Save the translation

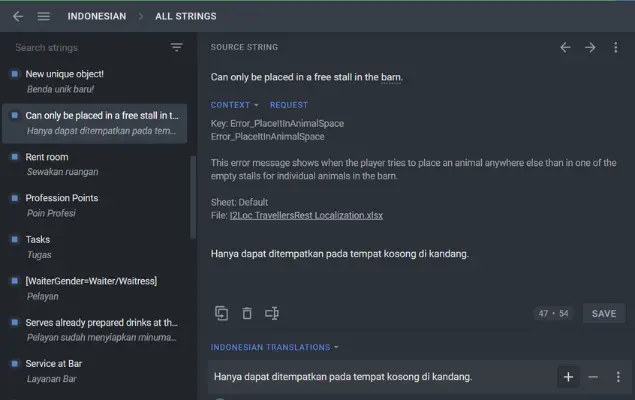[604, 314]
